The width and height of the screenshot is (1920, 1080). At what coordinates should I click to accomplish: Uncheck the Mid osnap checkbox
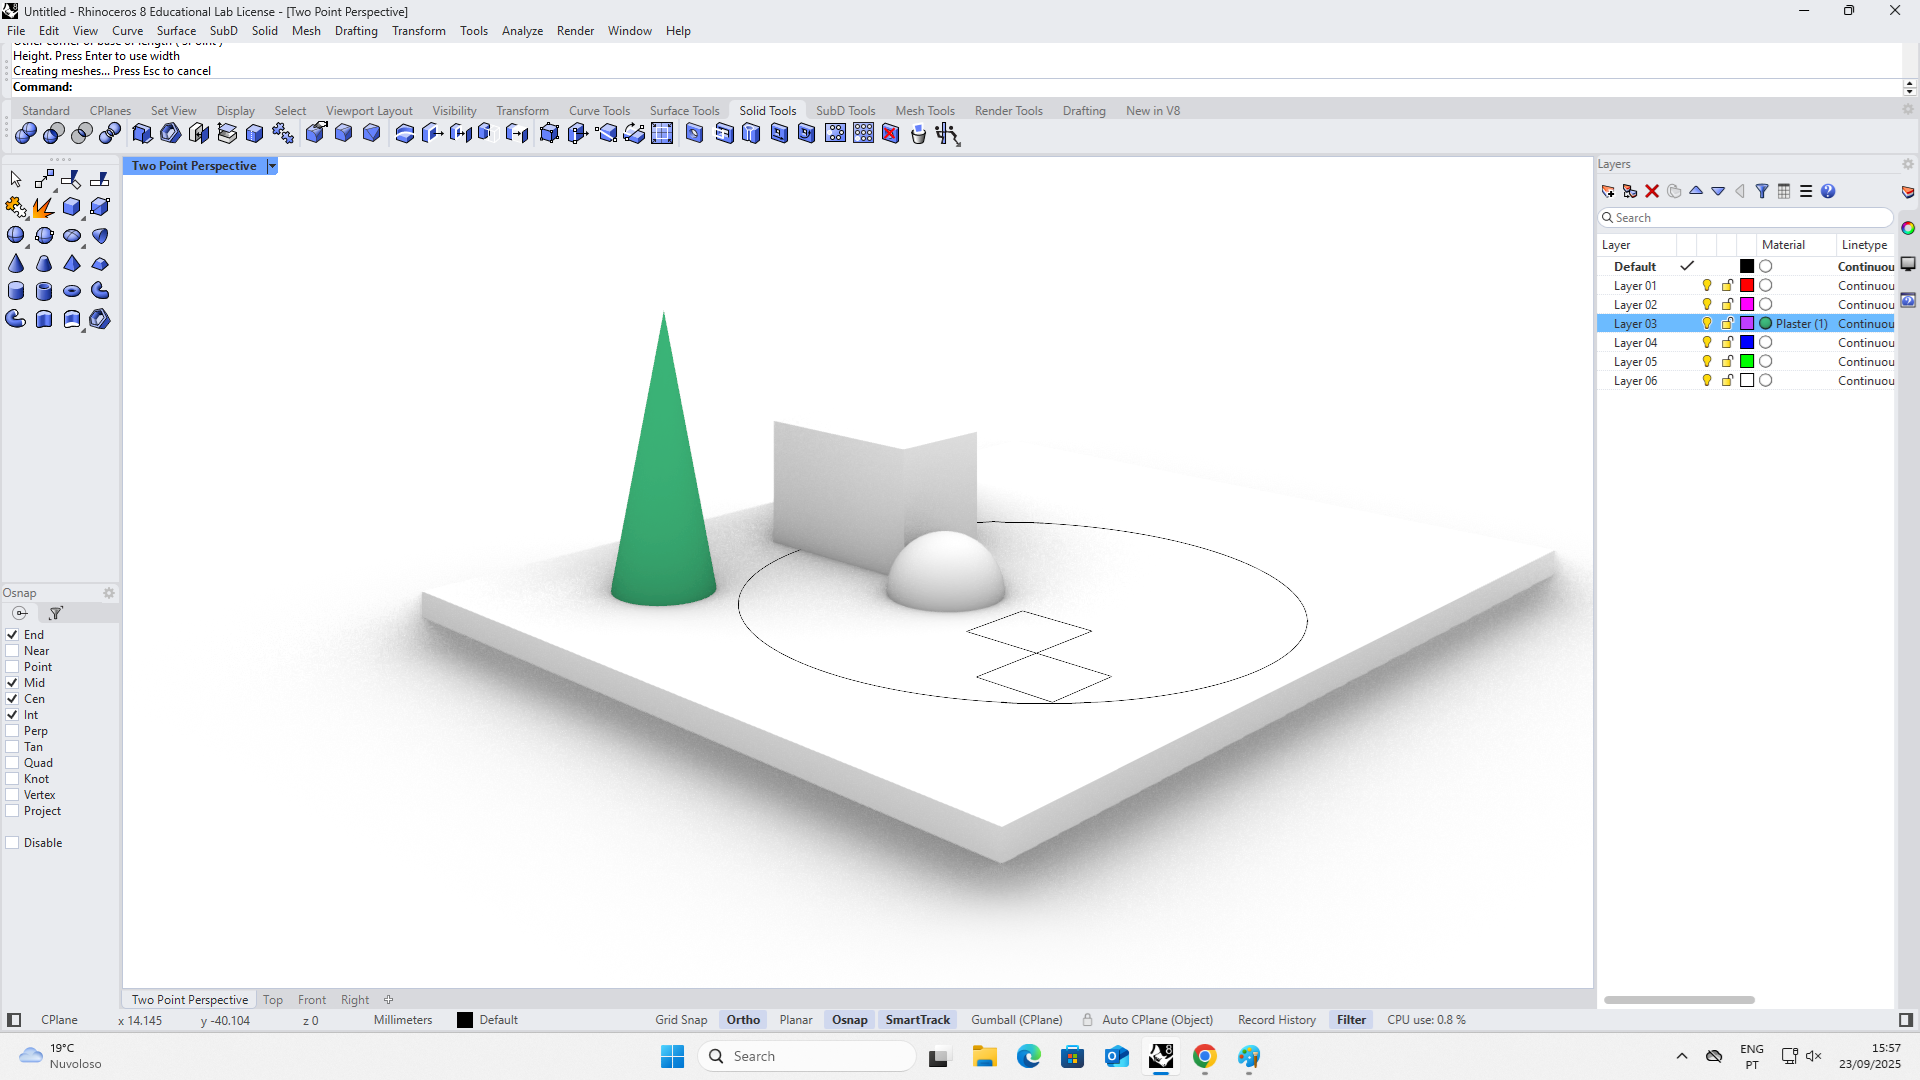point(13,683)
